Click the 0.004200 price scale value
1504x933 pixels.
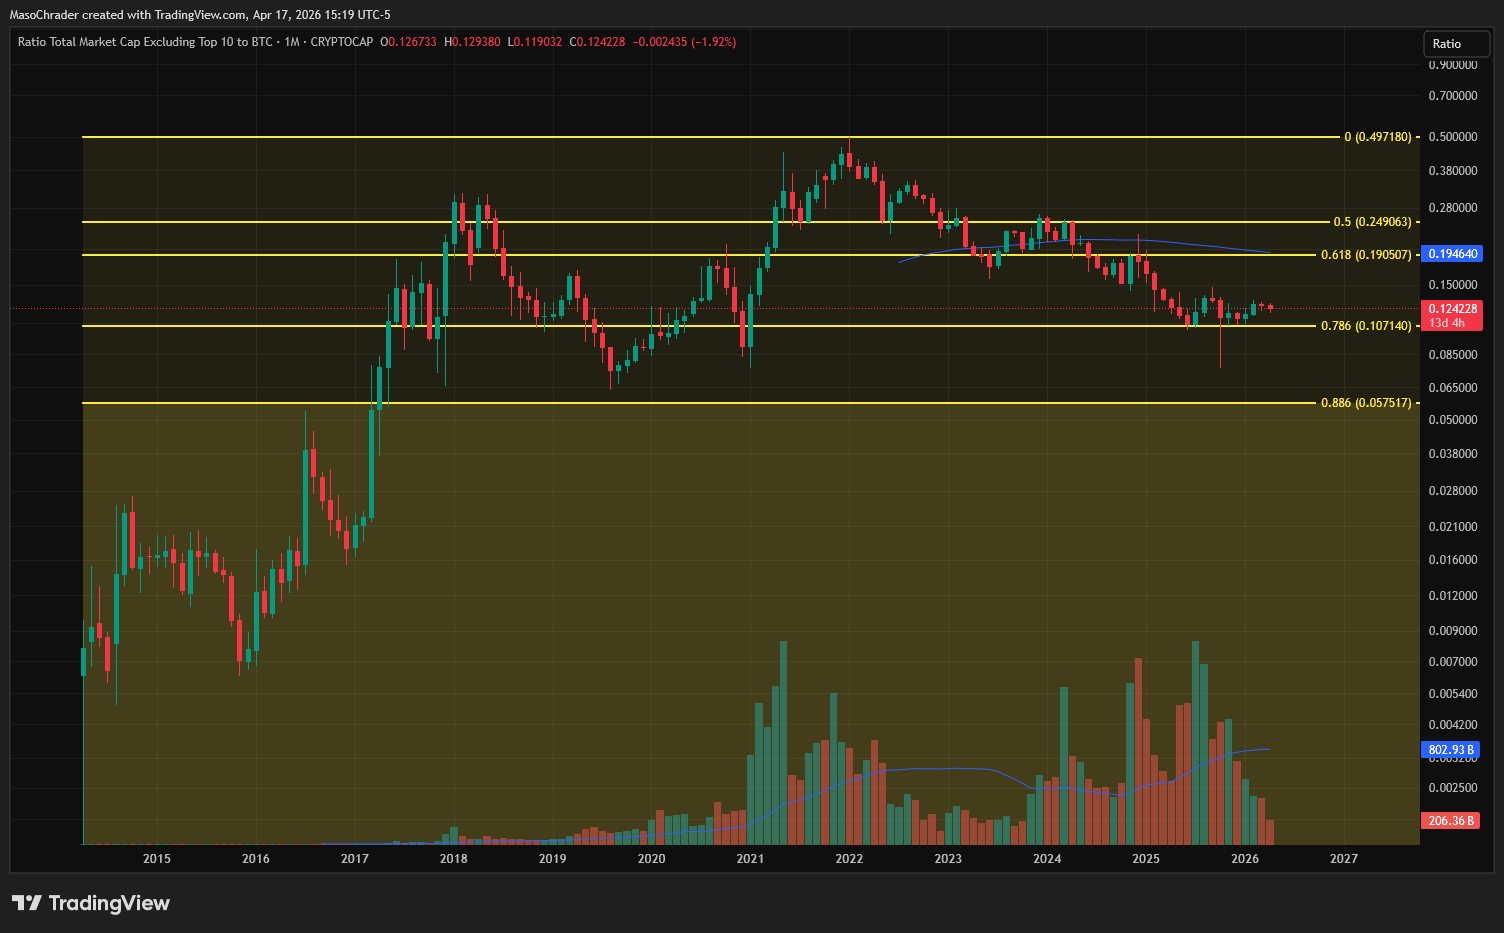[1453, 726]
